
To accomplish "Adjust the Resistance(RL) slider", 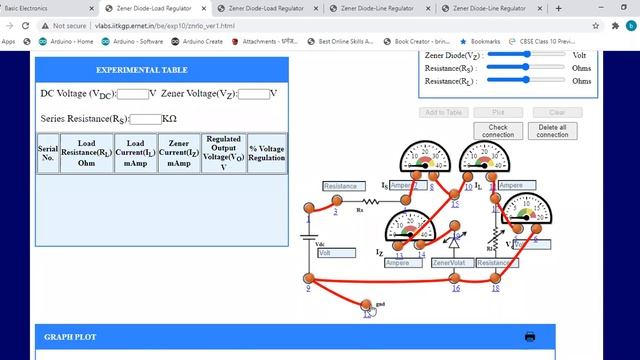I will pos(526,80).
